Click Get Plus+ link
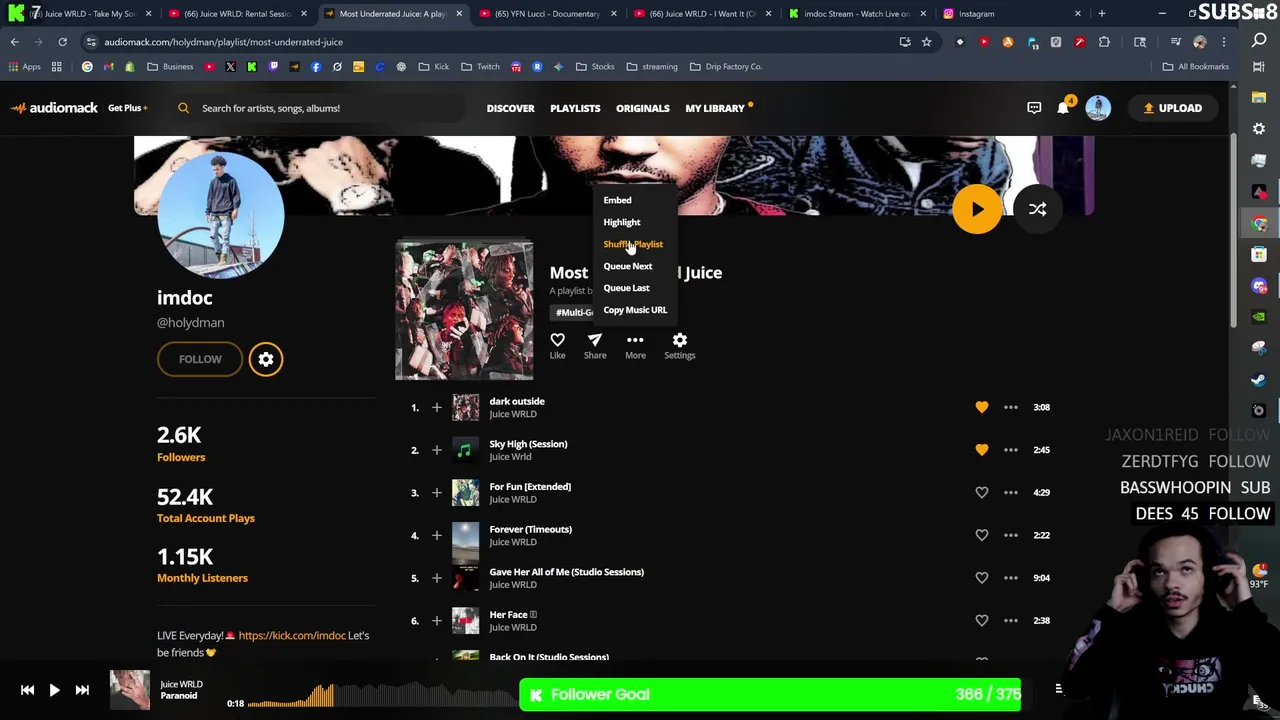 [127, 108]
